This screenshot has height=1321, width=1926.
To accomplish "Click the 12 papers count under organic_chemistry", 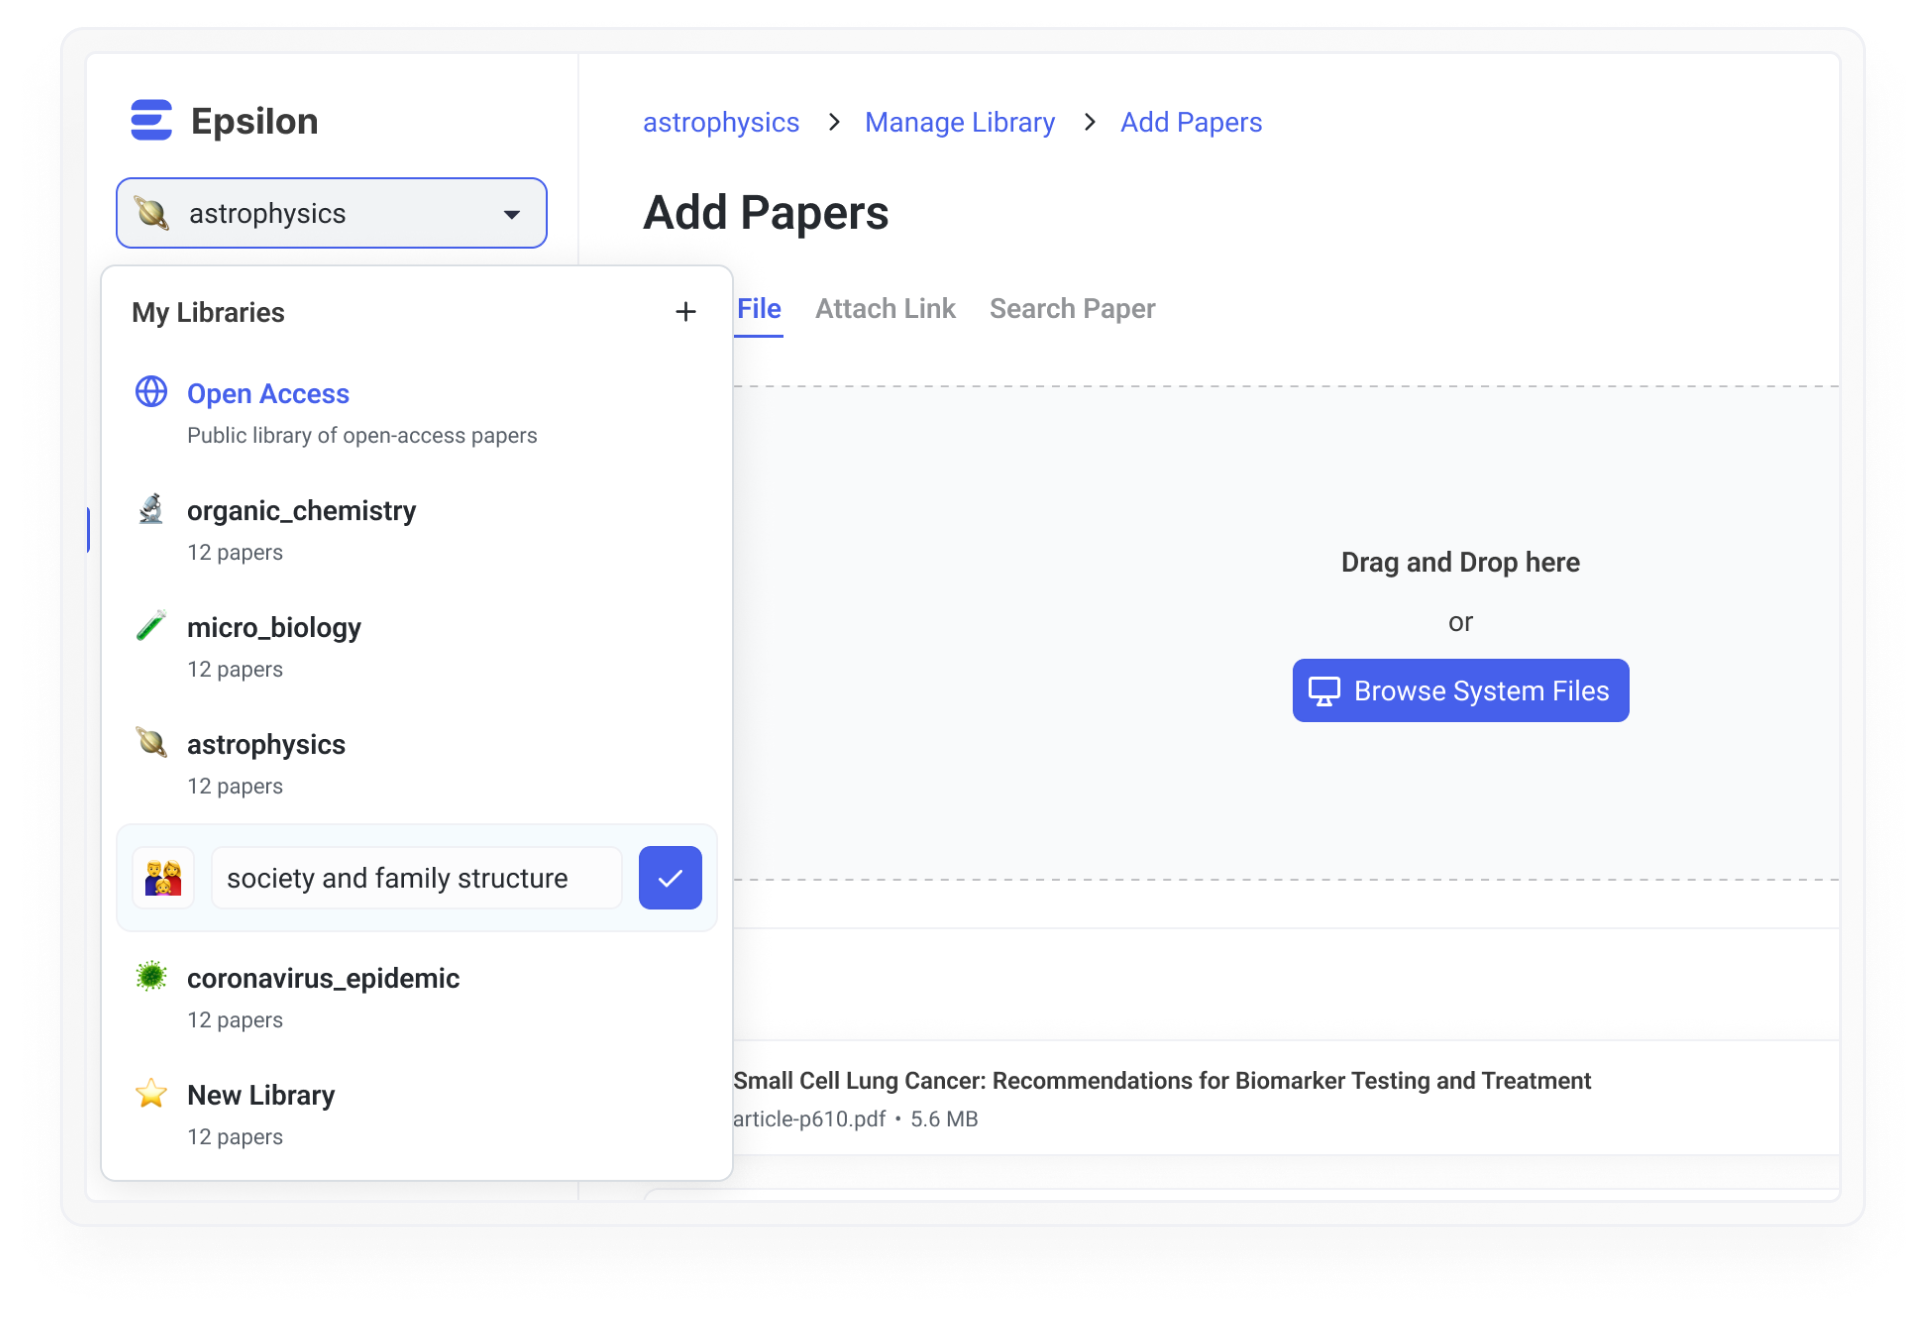I will tap(235, 552).
